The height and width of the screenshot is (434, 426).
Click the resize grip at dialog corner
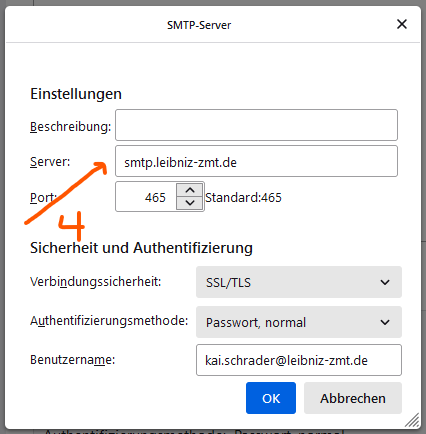(413, 420)
